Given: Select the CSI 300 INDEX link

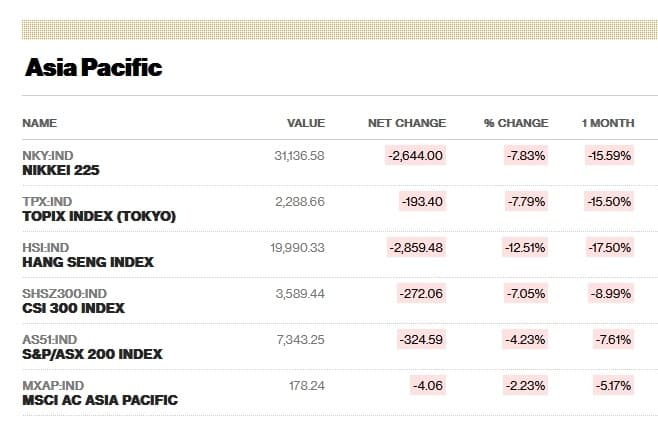Looking at the screenshot, I should (x=73, y=308).
